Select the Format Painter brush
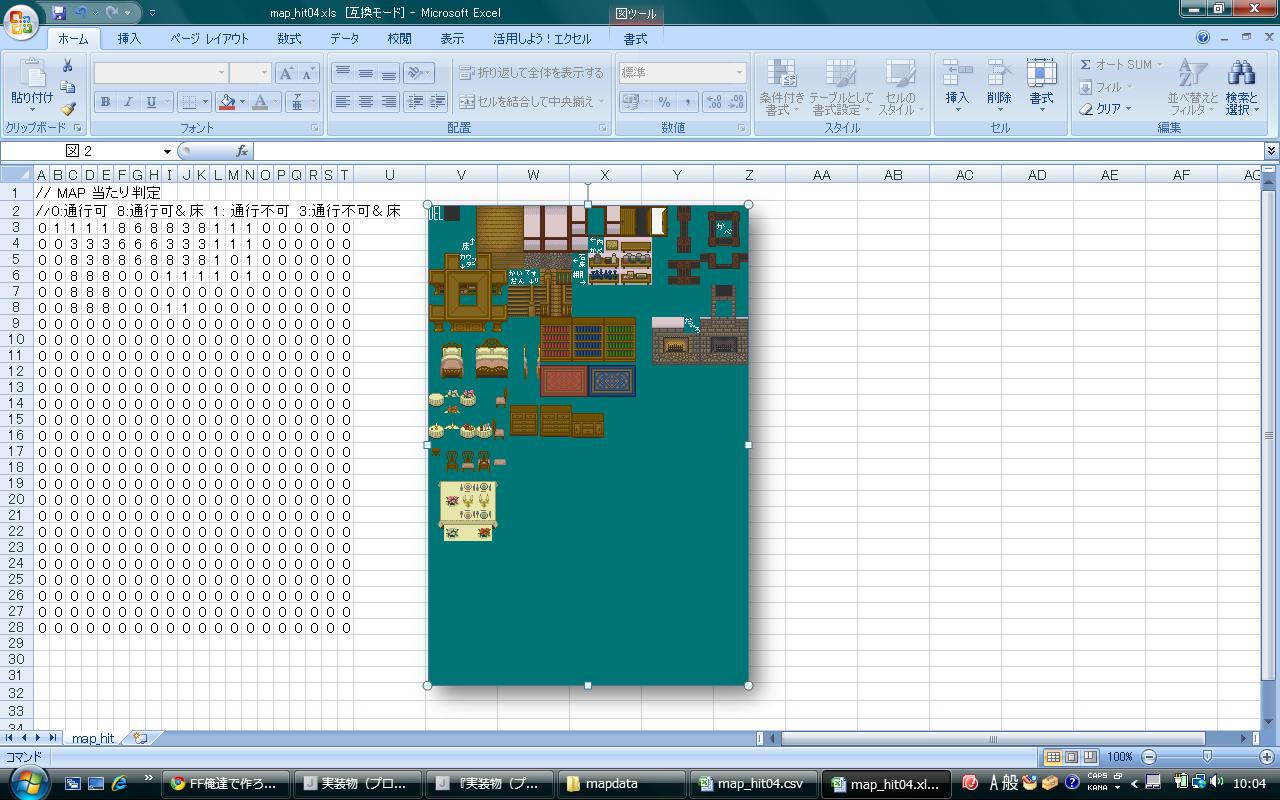 click(x=68, y=109)
